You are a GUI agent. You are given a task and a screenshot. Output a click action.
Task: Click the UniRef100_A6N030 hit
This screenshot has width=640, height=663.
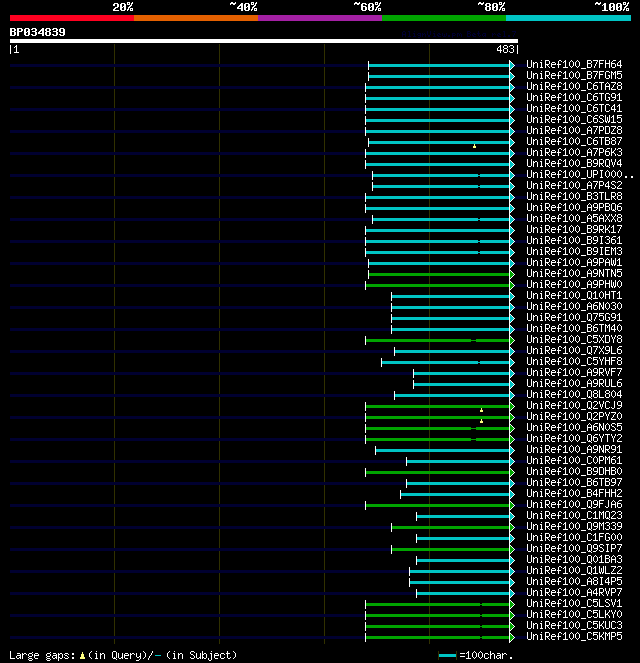tap(574, 307)
